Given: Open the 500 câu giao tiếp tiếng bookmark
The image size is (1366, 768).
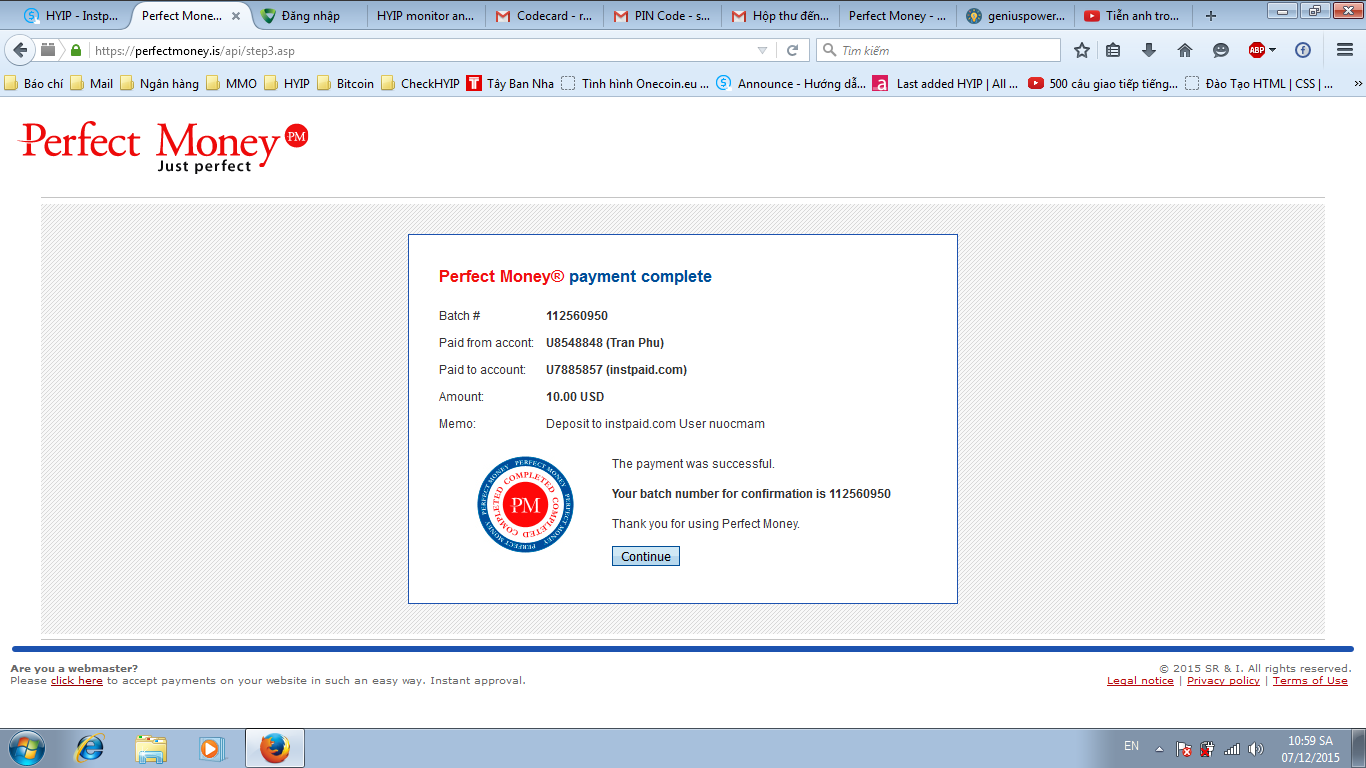Looking at the screenshot, I should pyautogui.click(x=1103, y=84).
